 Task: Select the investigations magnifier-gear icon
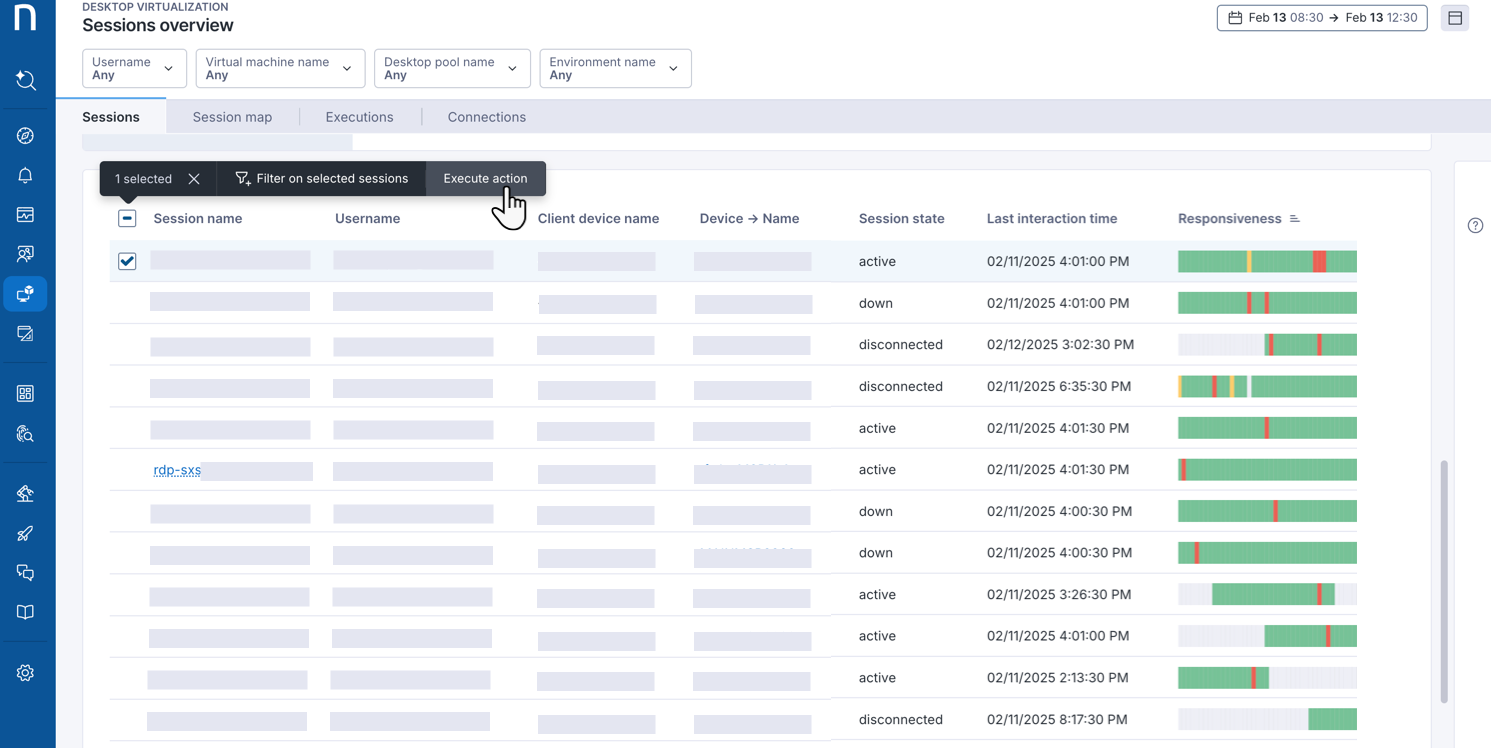pos(27,433)
